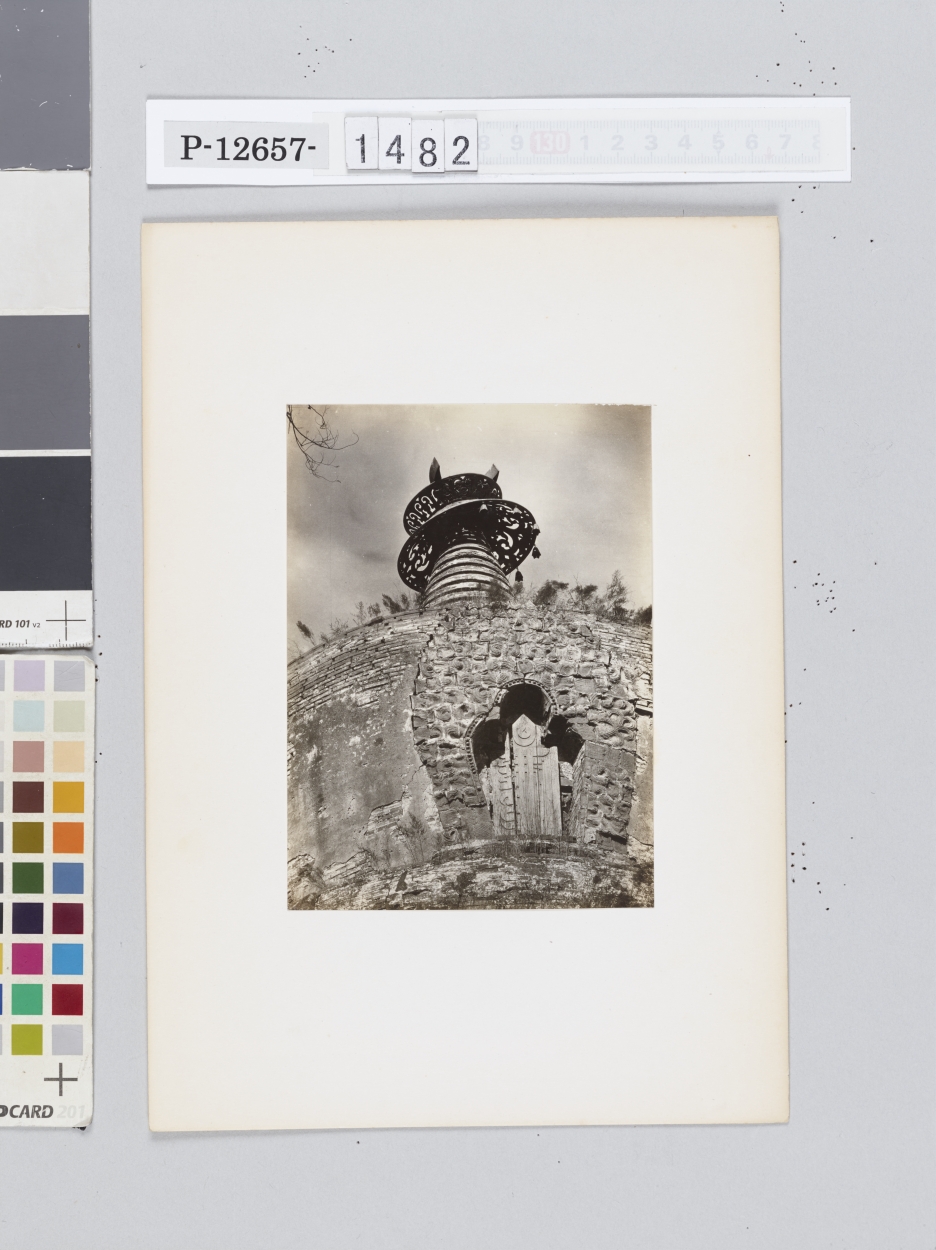Select the dusty pink color swatch
The image size is (936, 1250).
[28, 757]
